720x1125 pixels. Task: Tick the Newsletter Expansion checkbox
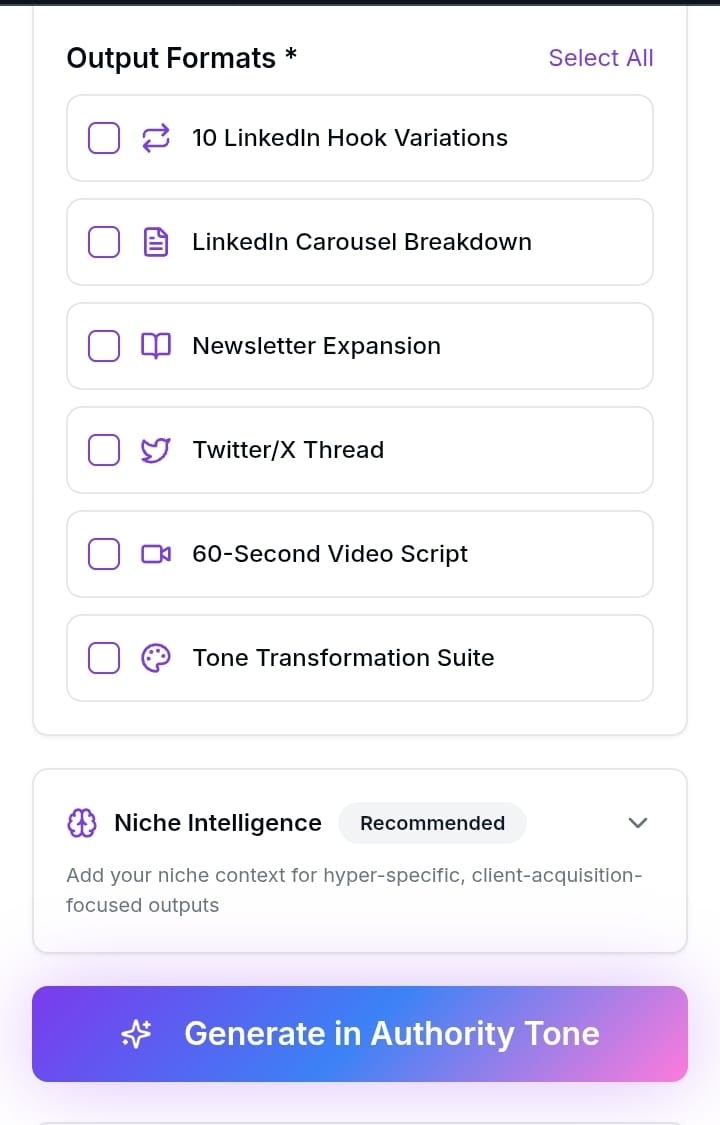(x=103, y=346)
